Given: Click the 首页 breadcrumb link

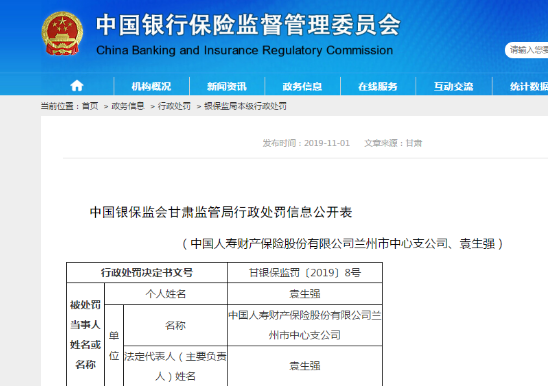Looking at the screenshot, I should coord(90,106).
